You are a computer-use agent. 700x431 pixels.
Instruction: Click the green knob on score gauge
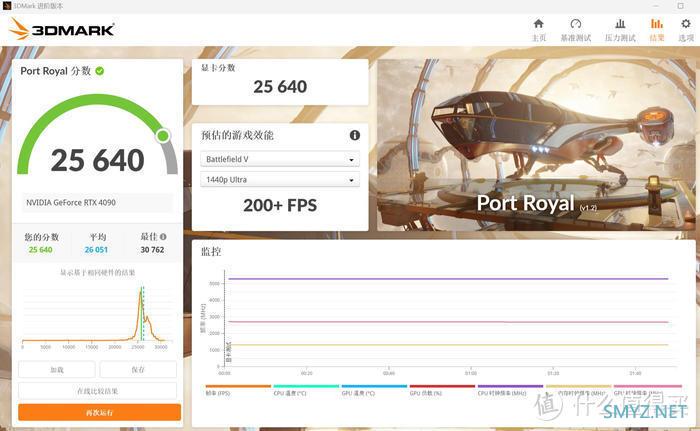(x=163, y=135)
